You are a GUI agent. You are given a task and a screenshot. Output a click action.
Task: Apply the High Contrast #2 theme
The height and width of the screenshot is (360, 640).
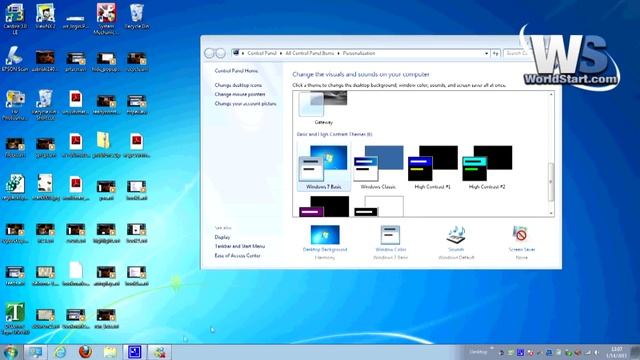pyautogui.click(x=487, y=167)
